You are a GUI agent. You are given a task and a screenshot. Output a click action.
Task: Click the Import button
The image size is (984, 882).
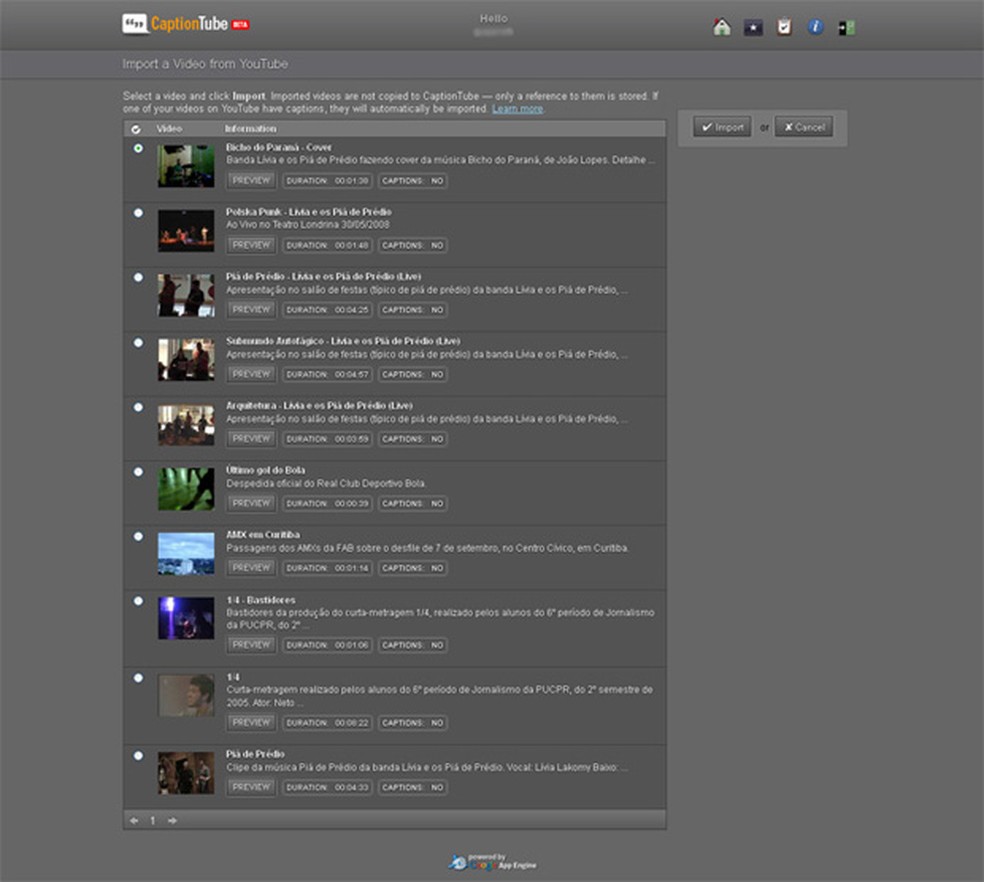722,128
